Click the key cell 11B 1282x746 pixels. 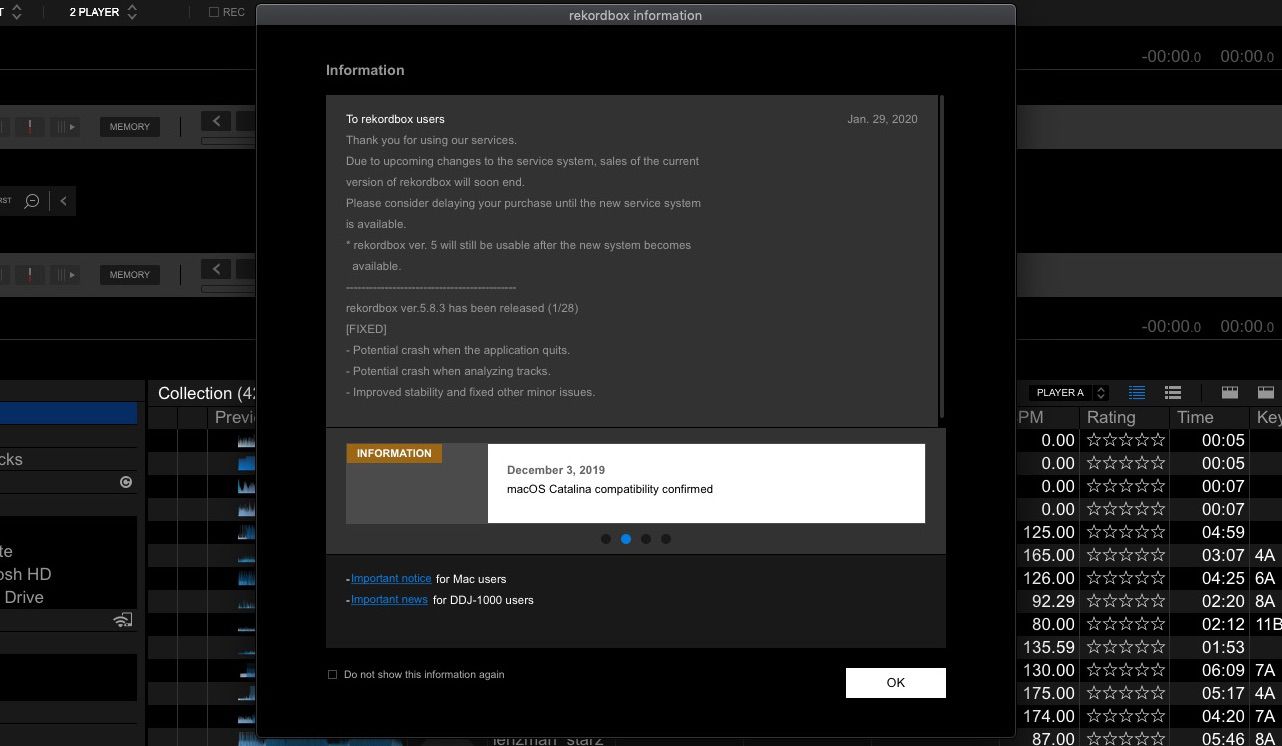[x=1267, y=624]
